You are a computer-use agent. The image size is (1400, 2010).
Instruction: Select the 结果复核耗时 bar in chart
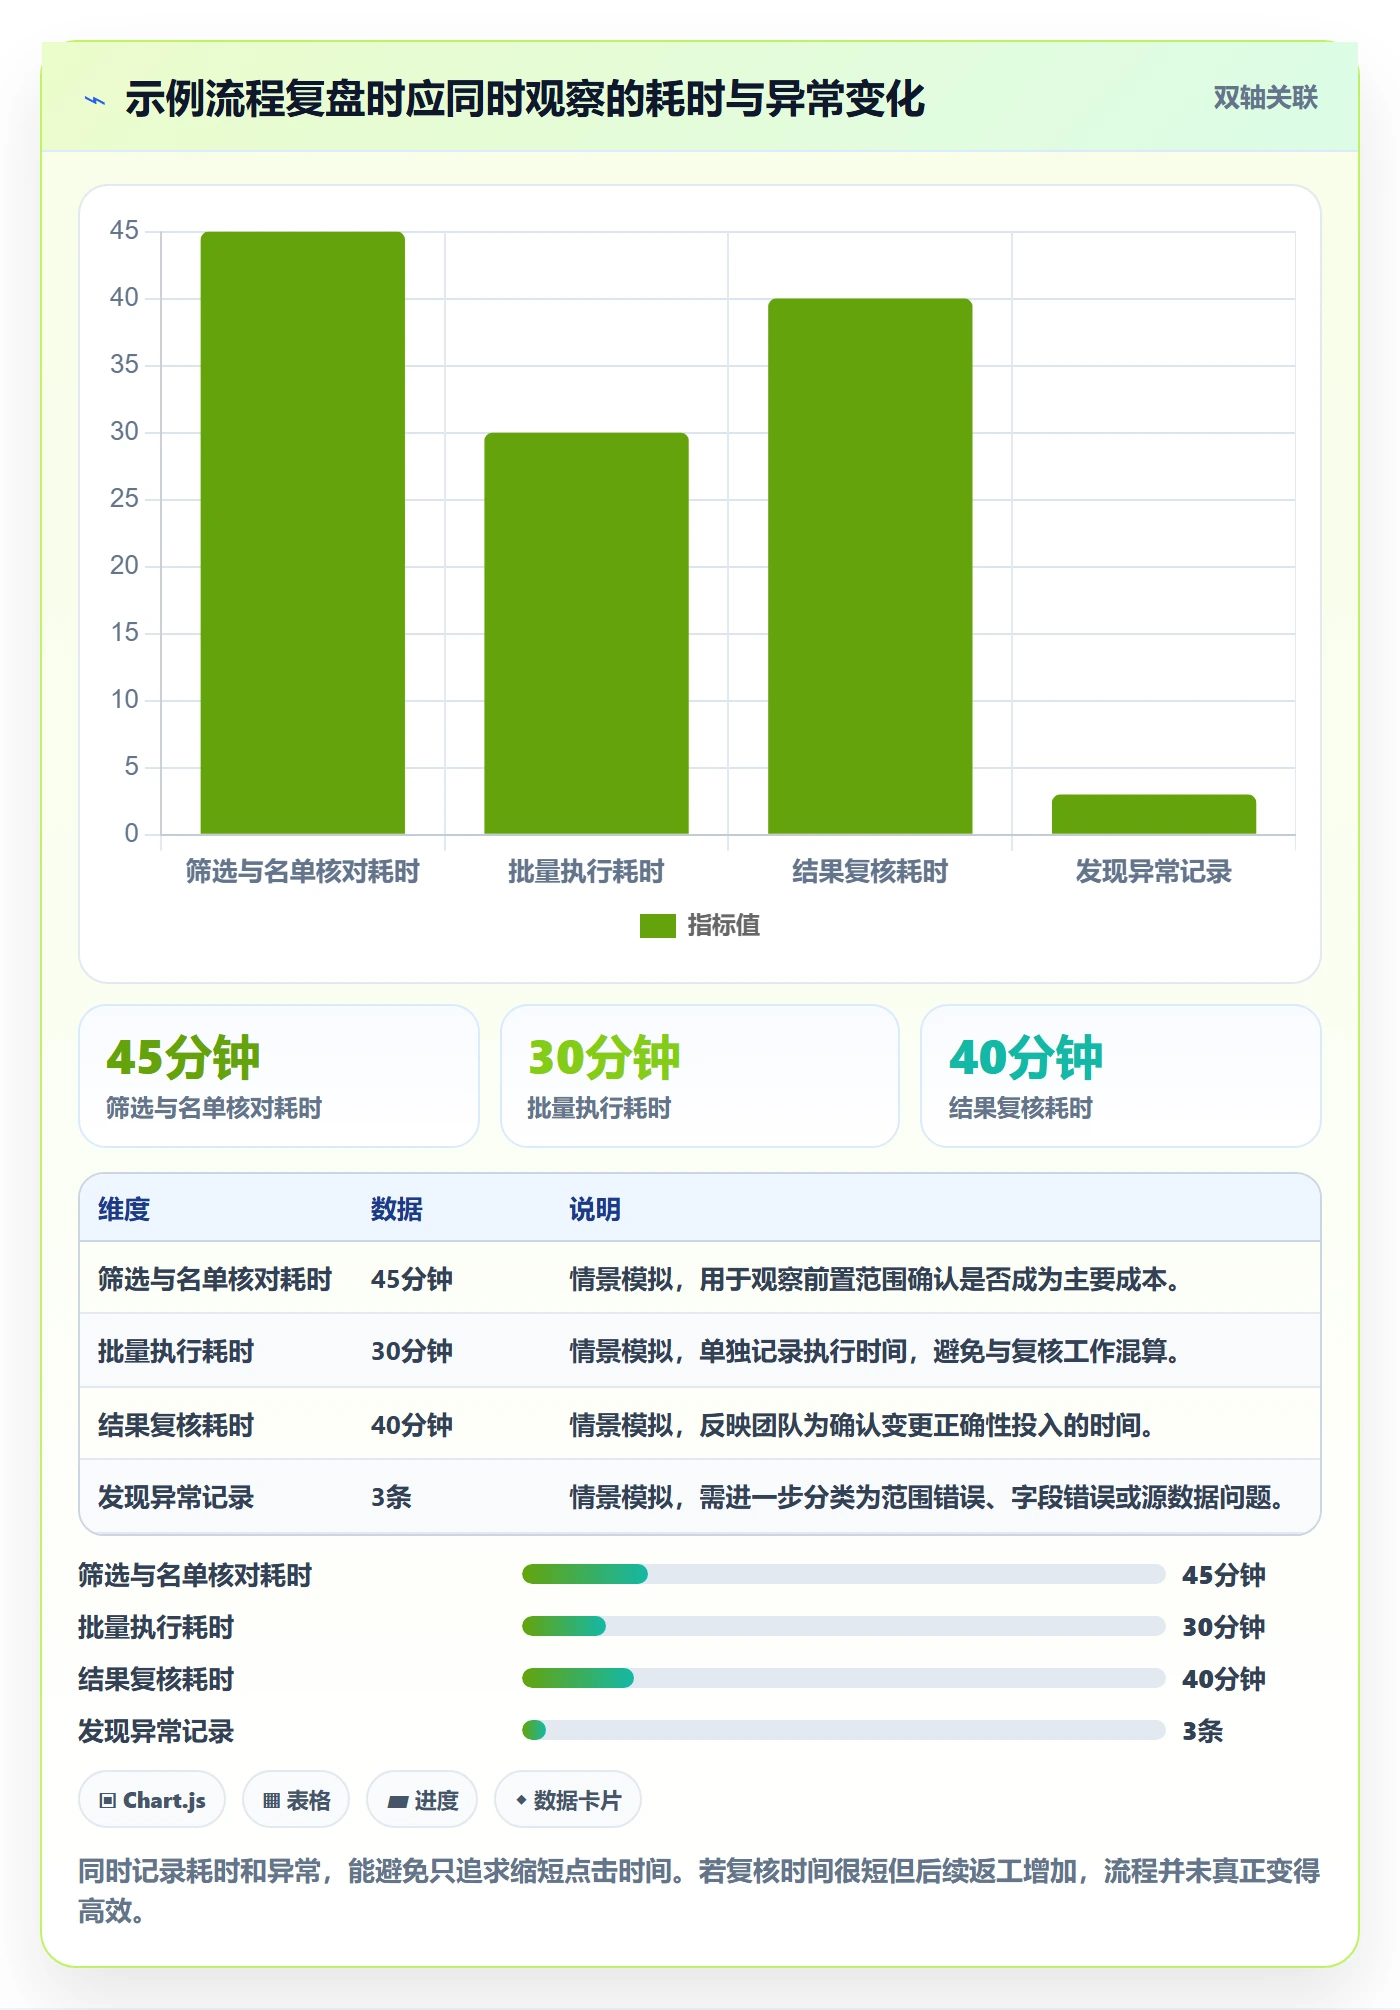pyautogui.click(x=870, y=566)
